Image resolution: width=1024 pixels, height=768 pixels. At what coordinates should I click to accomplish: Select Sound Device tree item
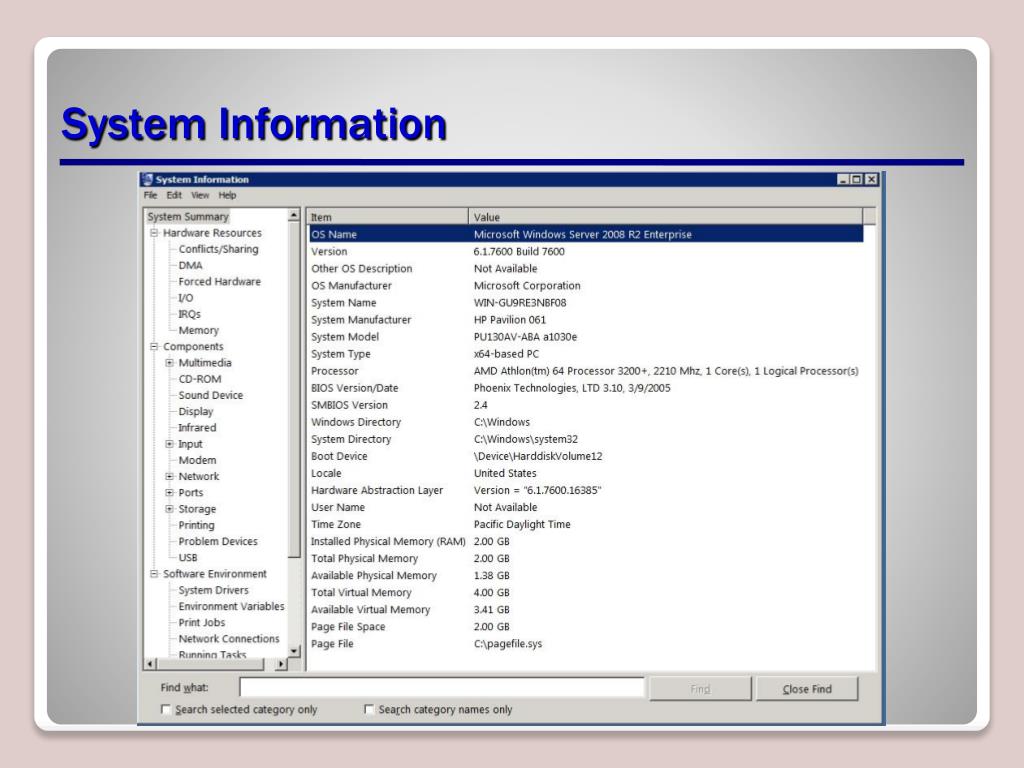coord(211,396)
